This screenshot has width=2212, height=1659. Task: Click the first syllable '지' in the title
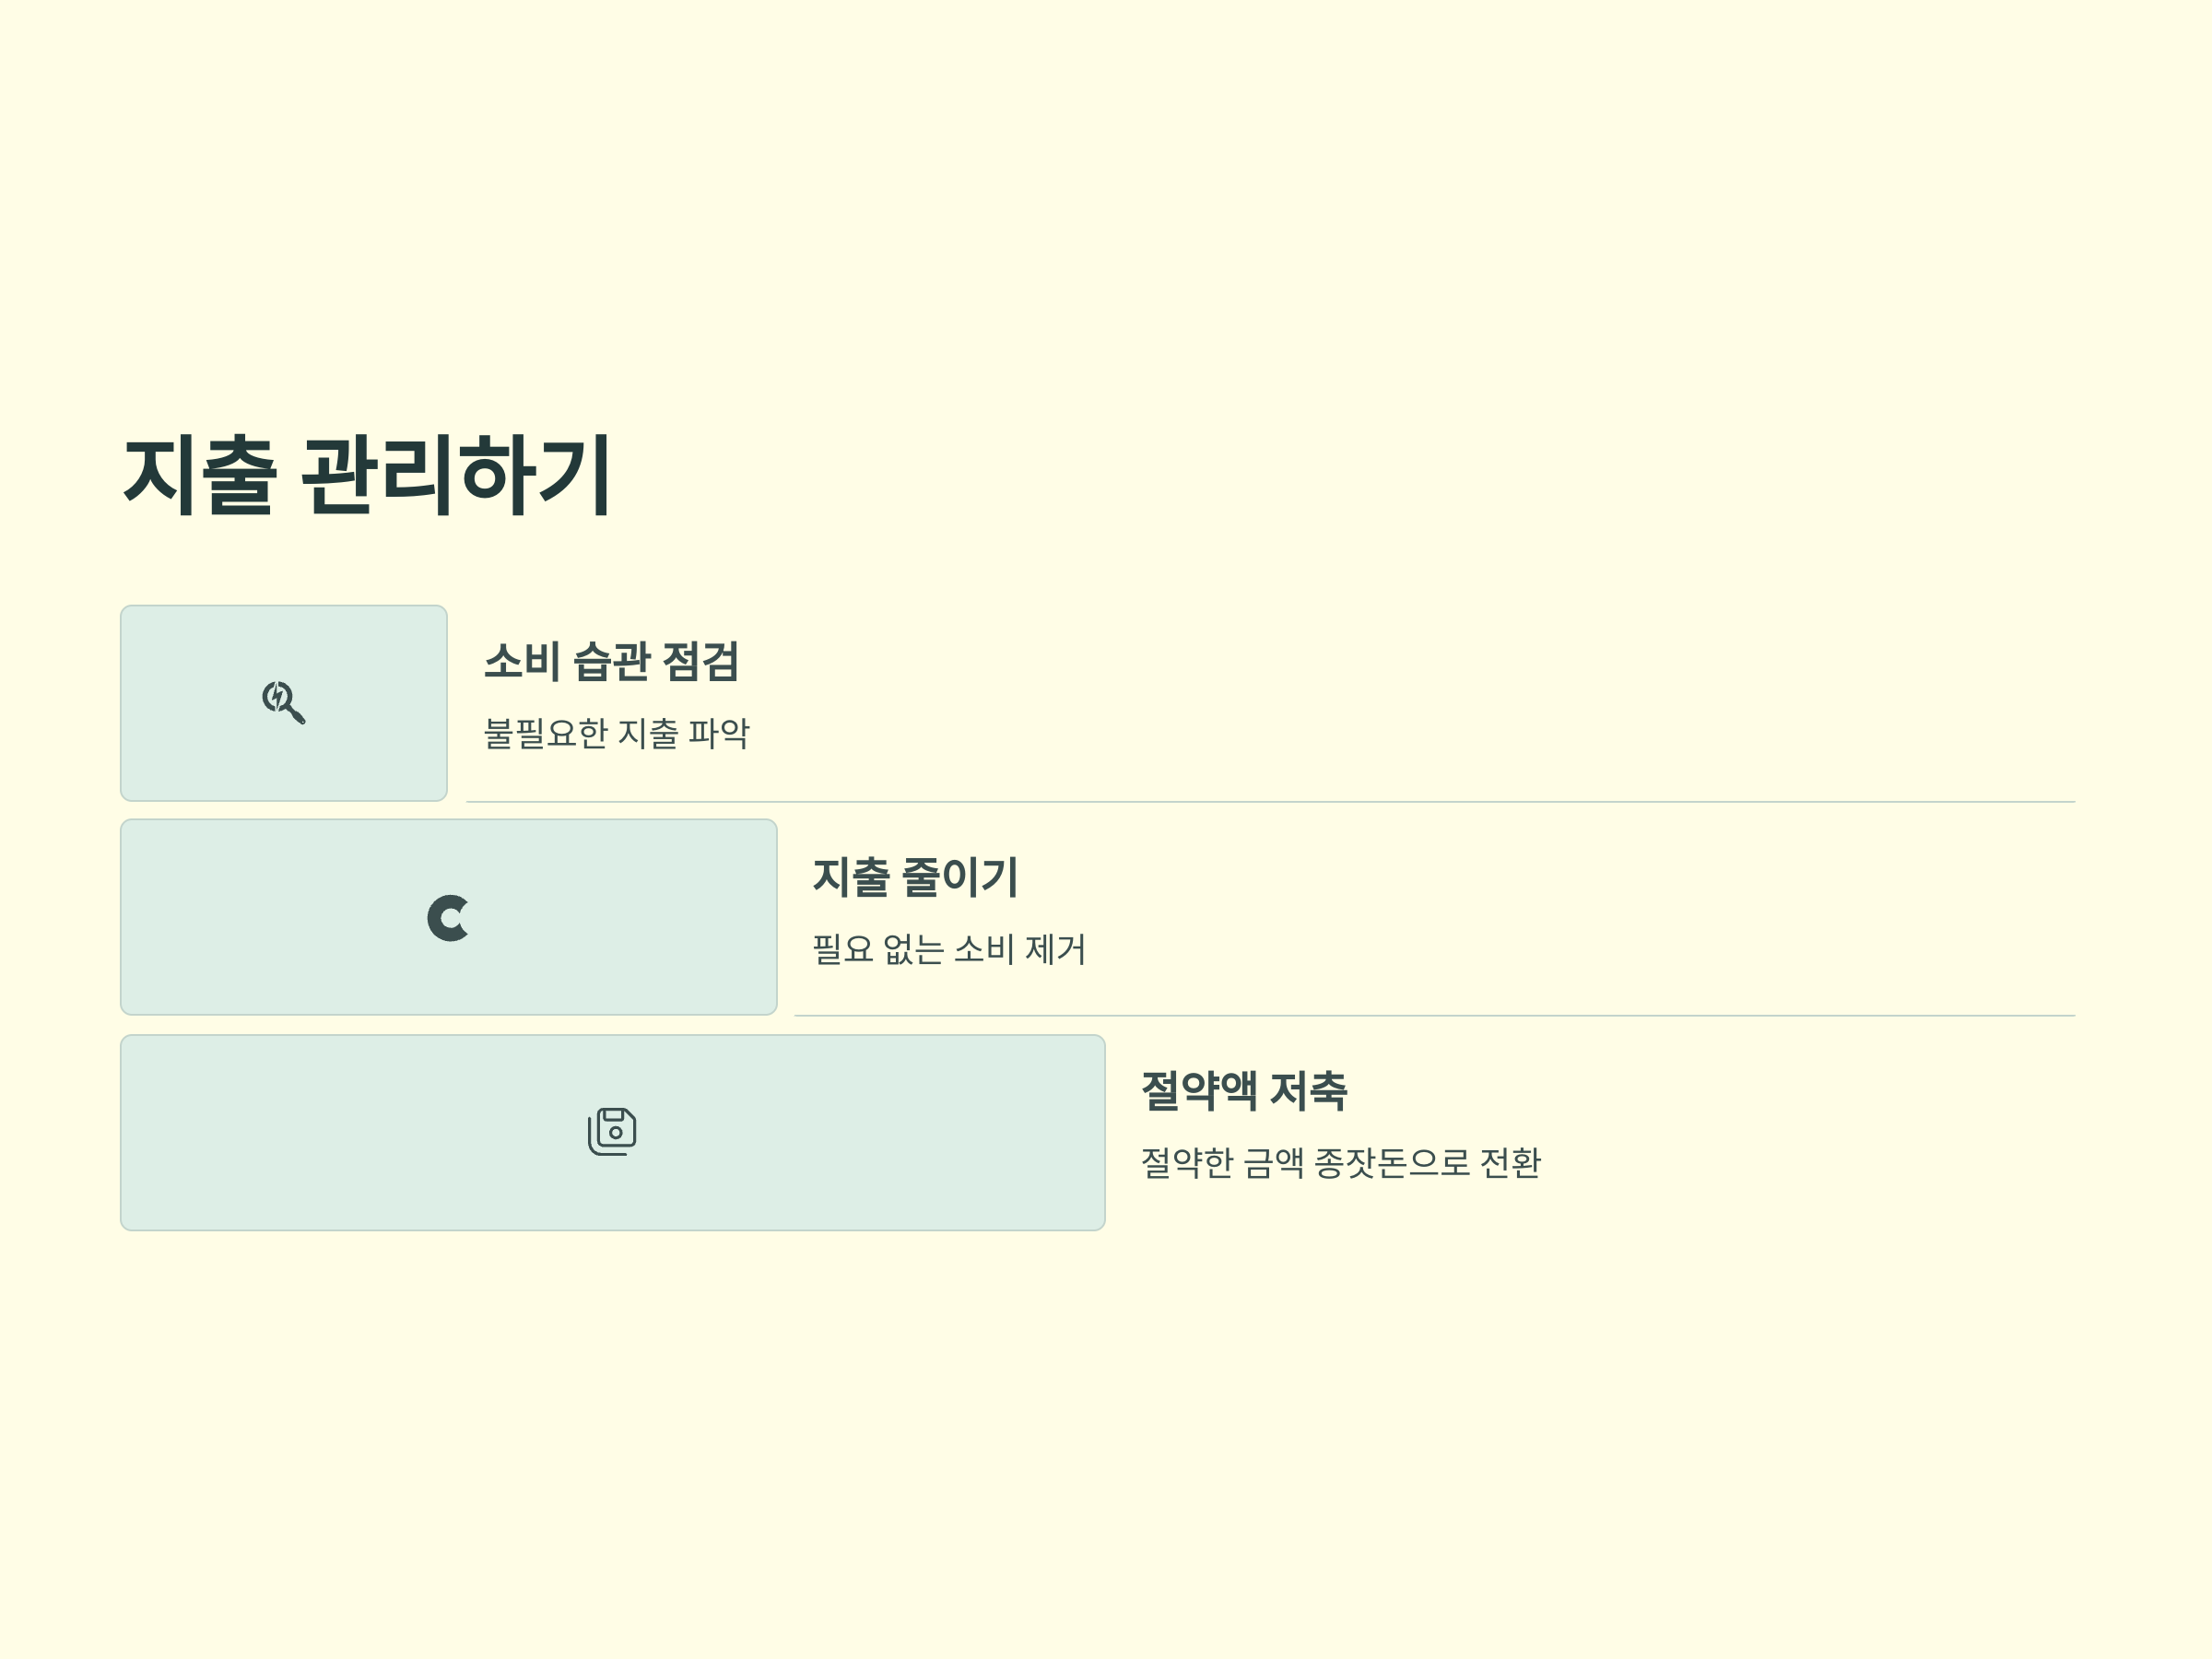coord(158,475)
